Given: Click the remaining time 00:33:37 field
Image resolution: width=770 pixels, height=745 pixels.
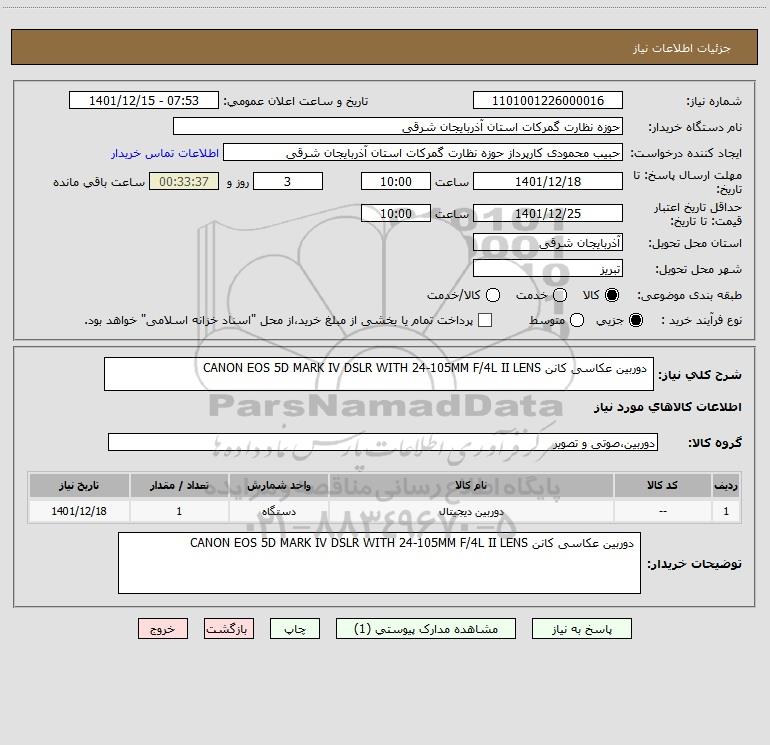Looking at the screenshot, I should coord(184,181).
